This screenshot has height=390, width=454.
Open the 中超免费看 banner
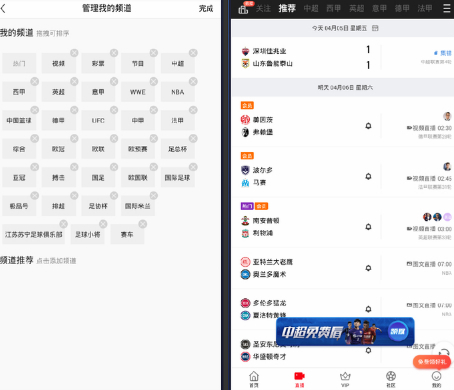click(345, 331)
